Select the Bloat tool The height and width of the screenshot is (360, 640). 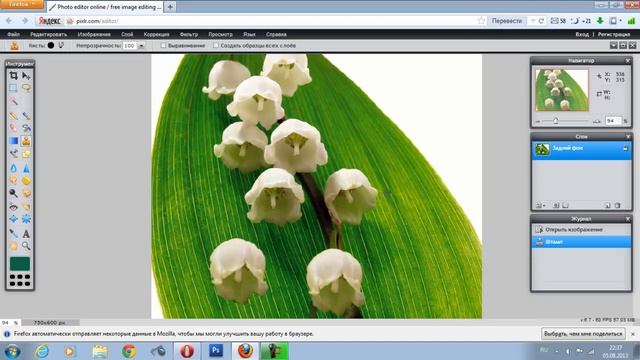pos(13,219)
